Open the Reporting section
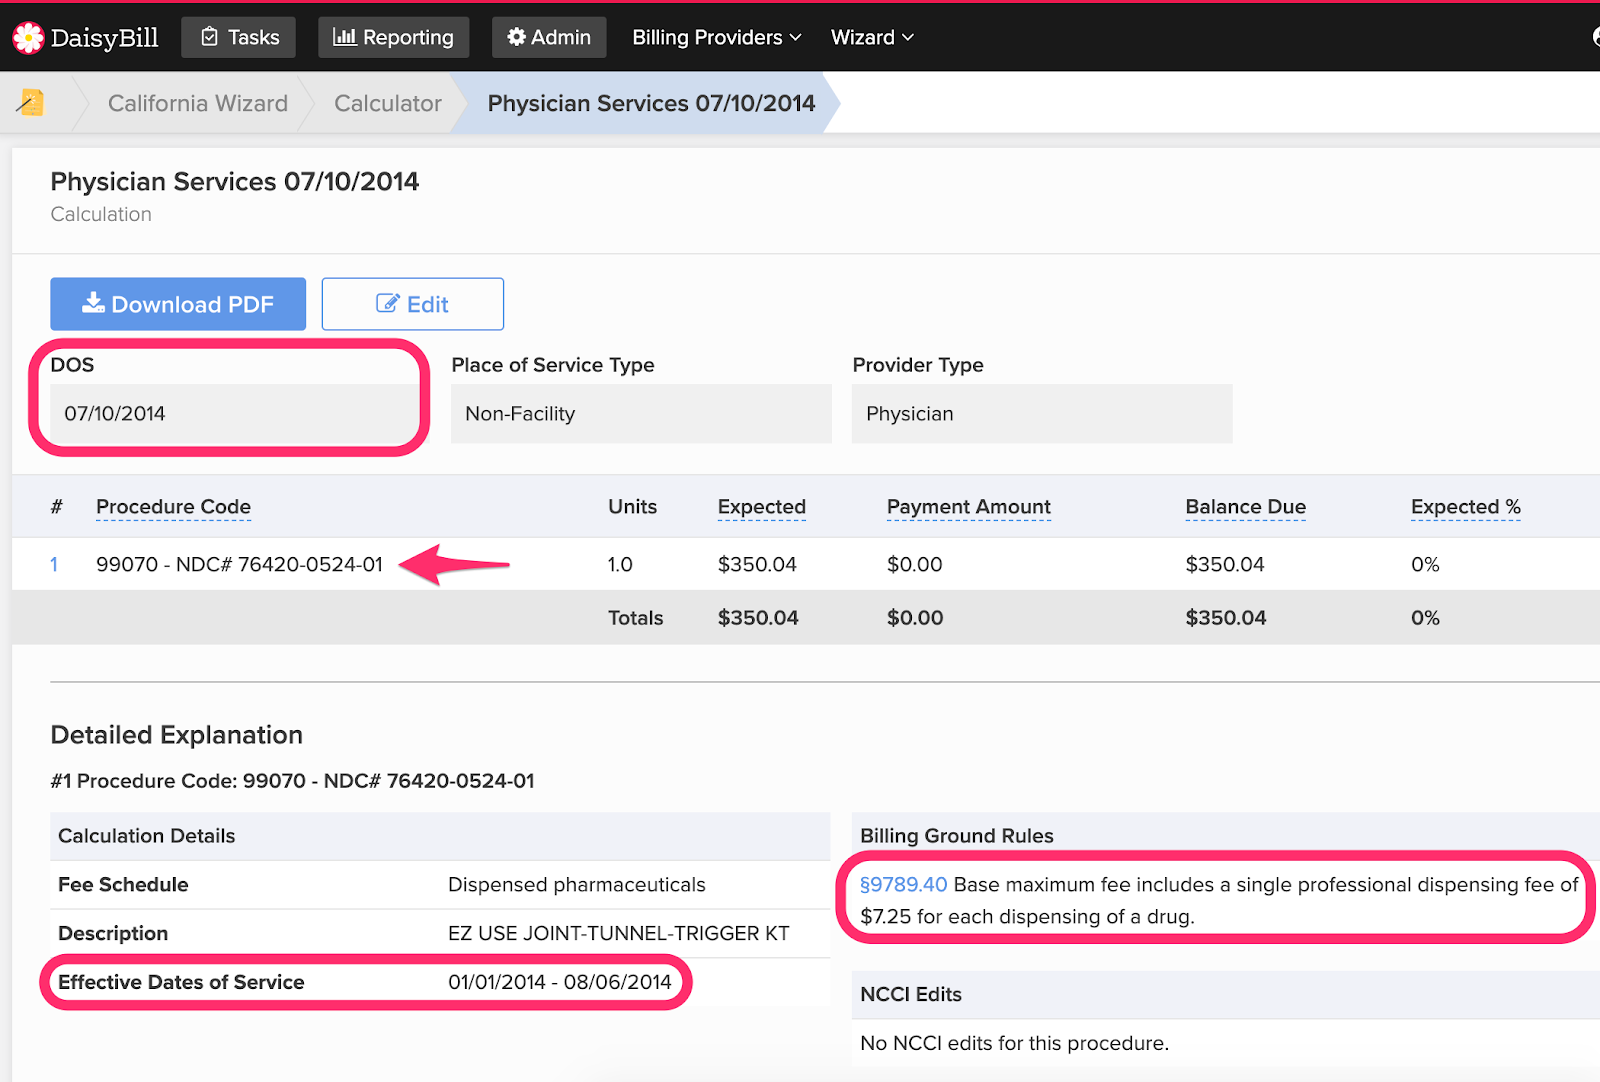Image resolution: width=1600 pixels, height=1082 pixels. [x=393, y=37]
